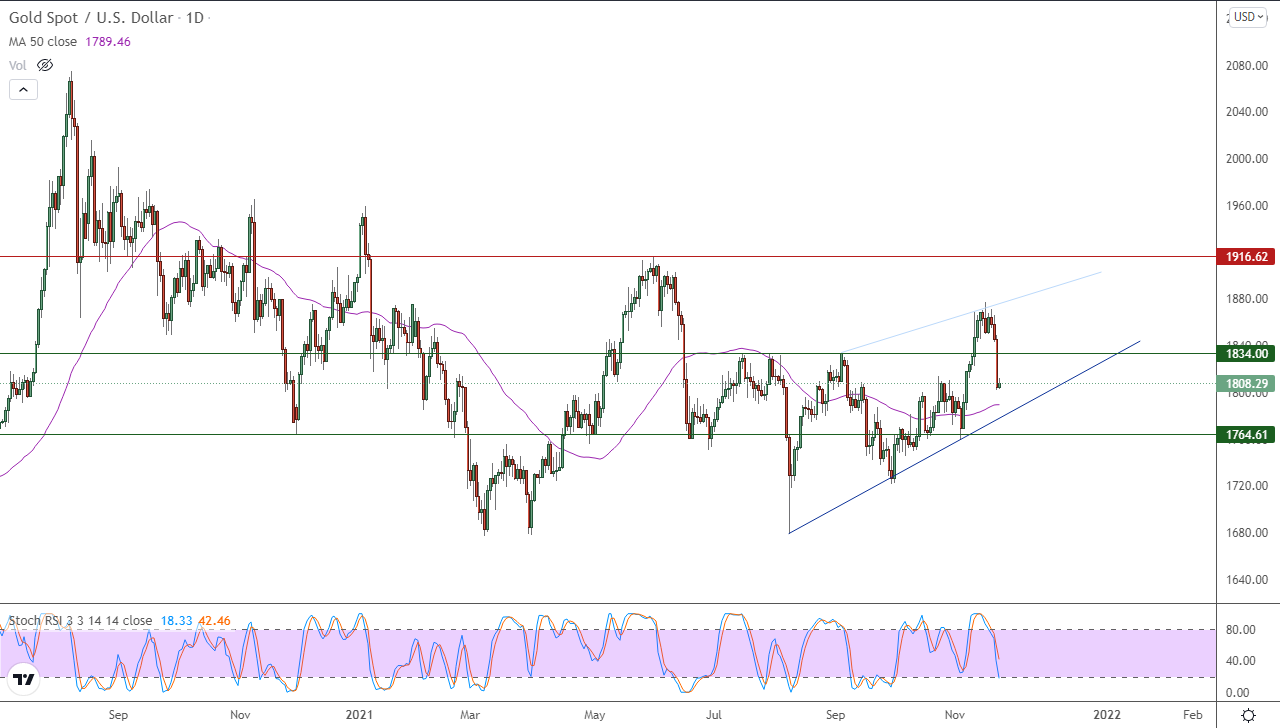Click the 1720.00 price axis label
This screenshot has width=1280, height=728.
point(1248,486)
